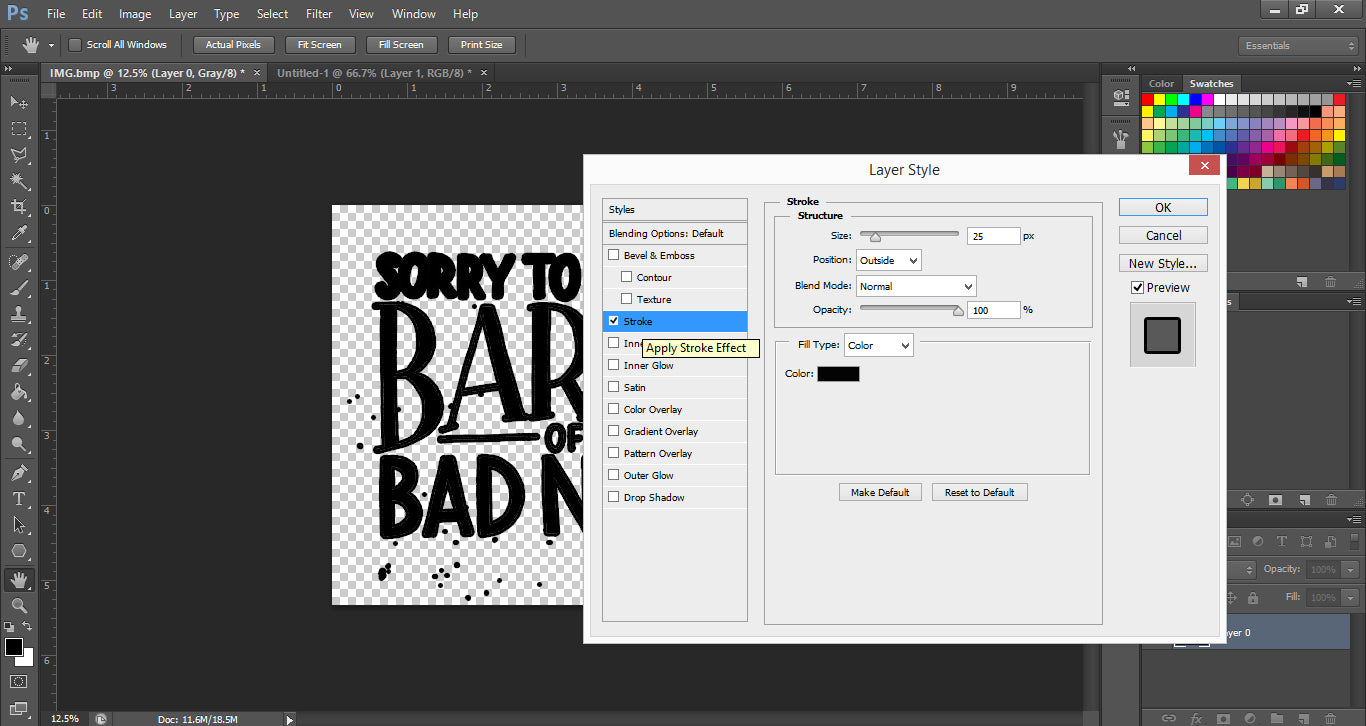Select the Lasso tool
This screenshot has width=1366, height=726.
18,155
